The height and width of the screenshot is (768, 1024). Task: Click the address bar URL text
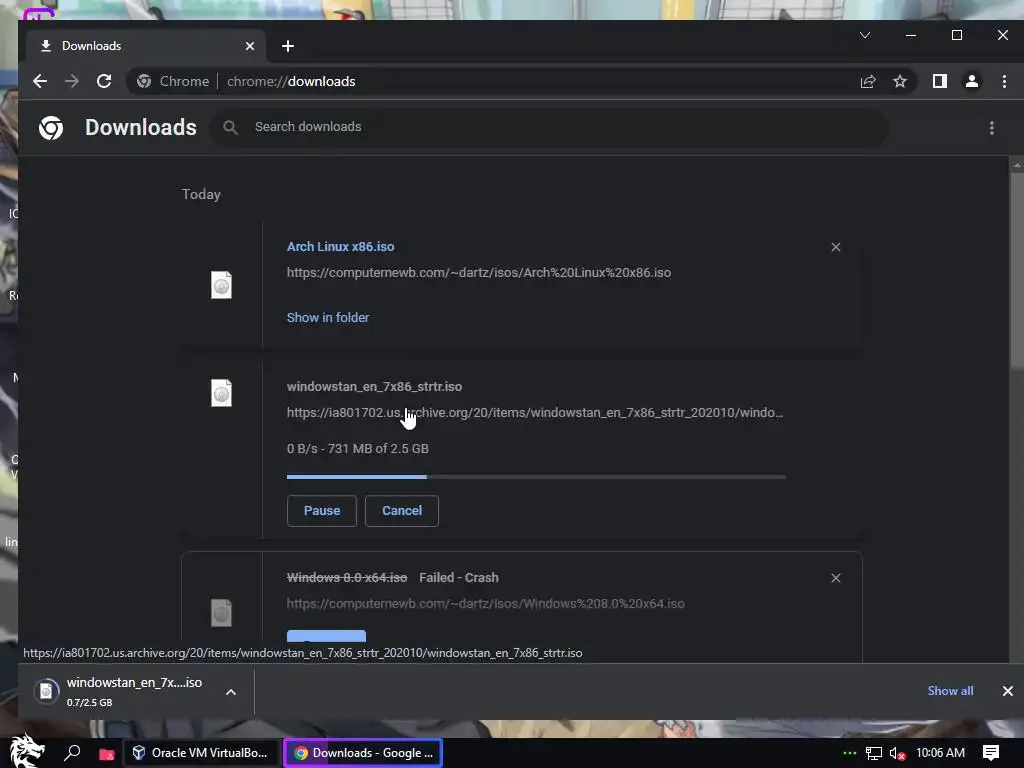click(x=291, y=81)
